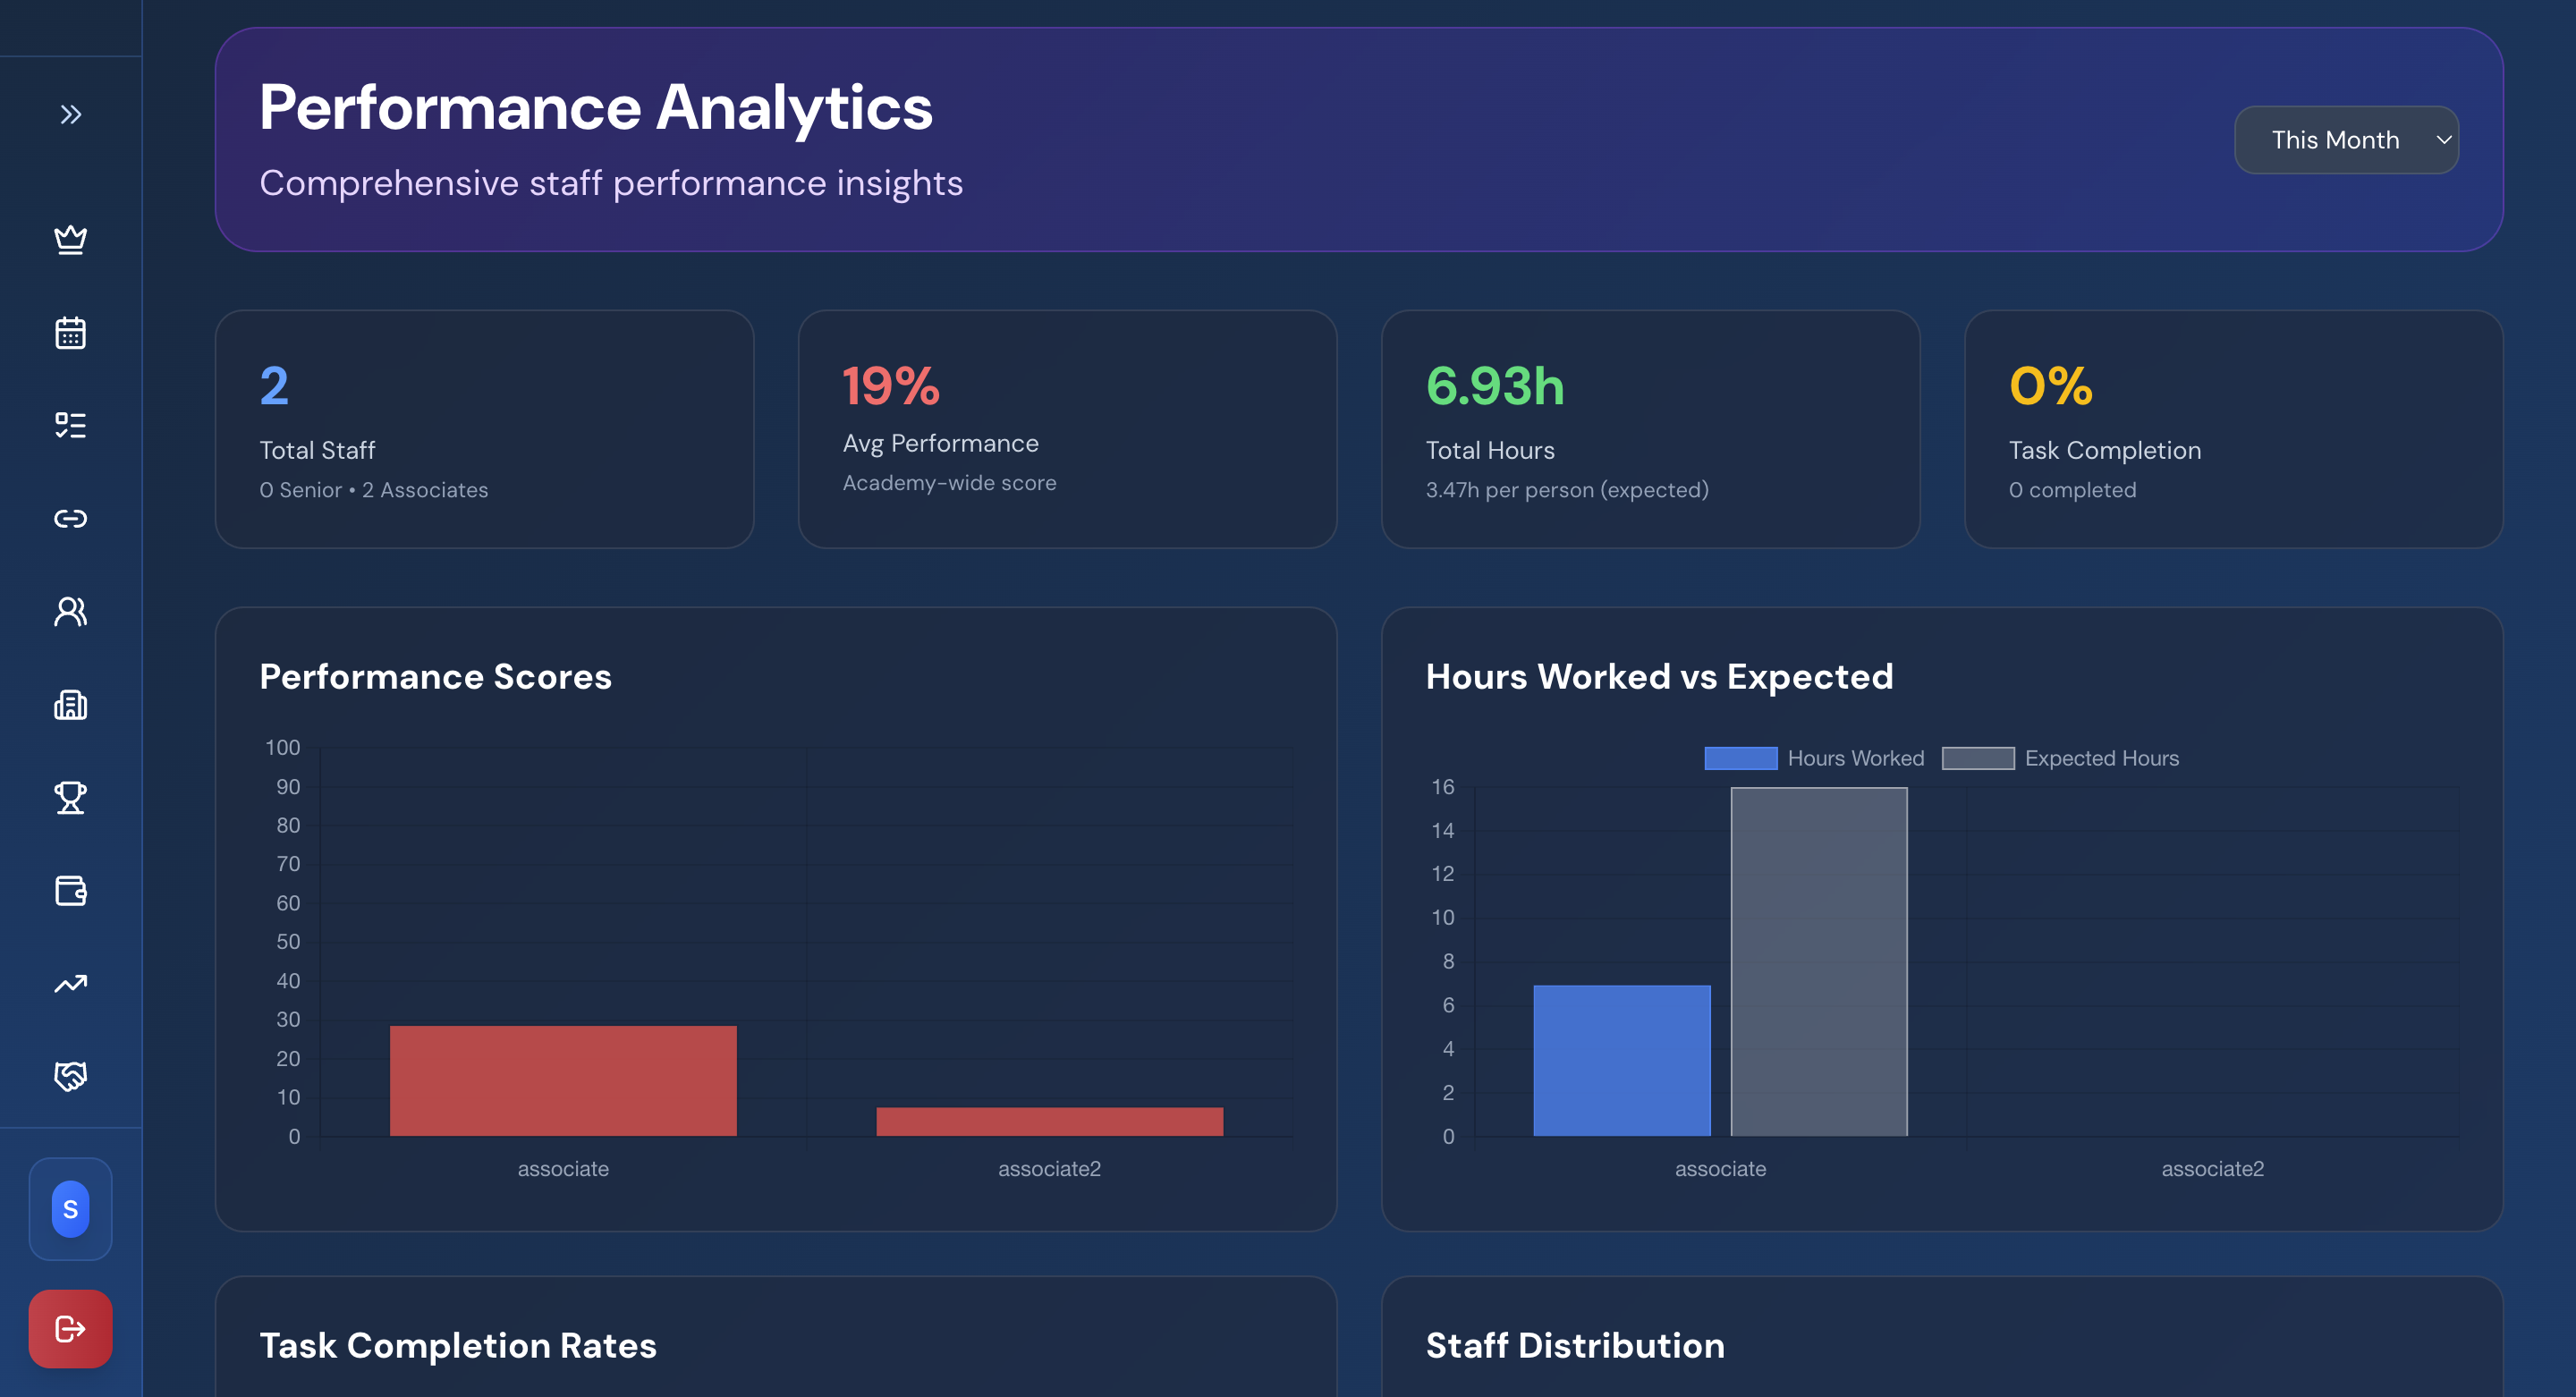Toggle Expected Hours legend item
Image resolution: width=2576 pixels, height=1397 pixels.
click(x=2060, y=758)
